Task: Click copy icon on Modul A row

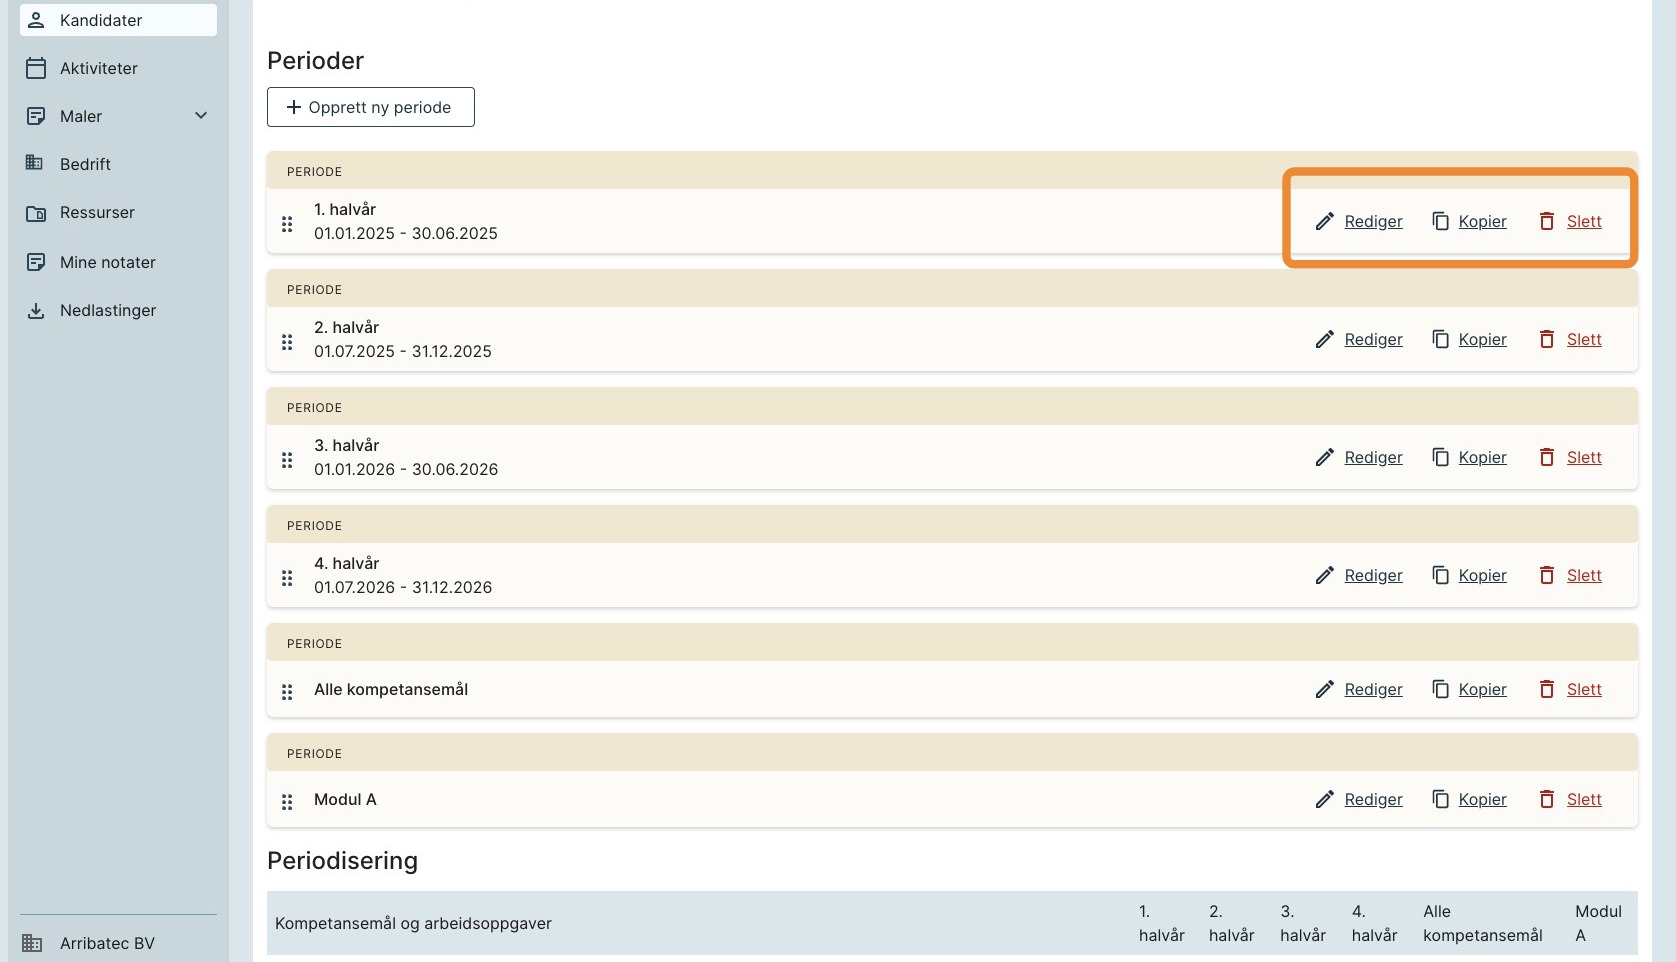Action: pos(1440,800)
